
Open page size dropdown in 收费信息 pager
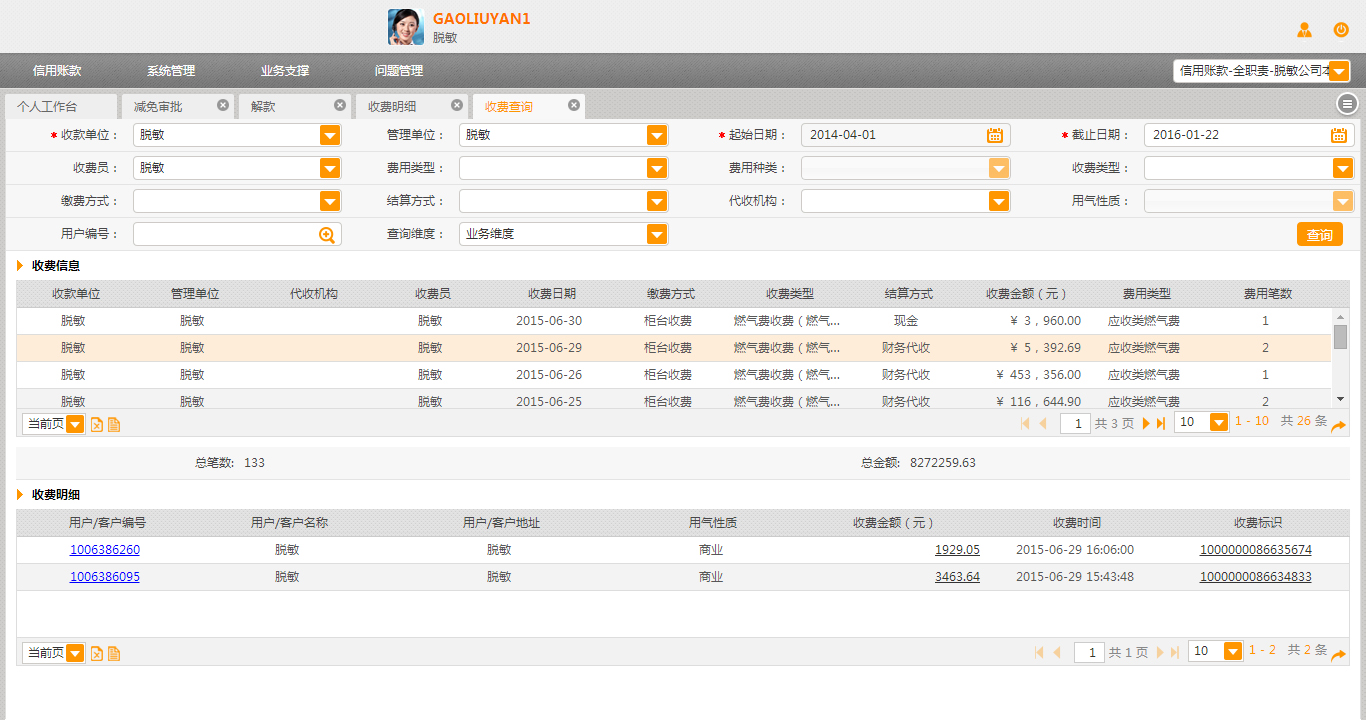coord(1219,422)
